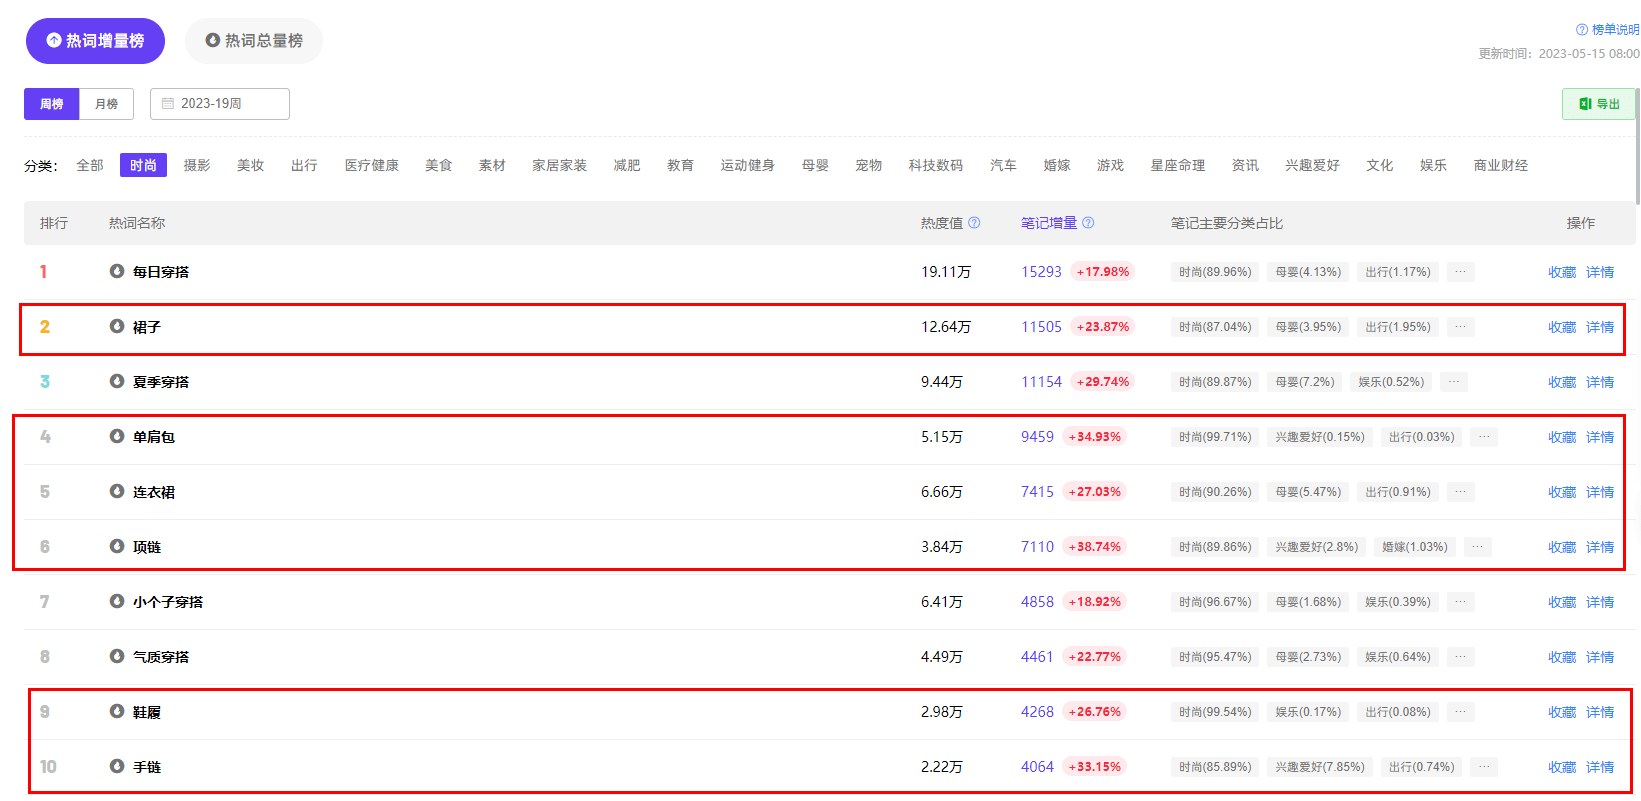Open the 2023-19周 week picker
1641x801 pixels.
220,104
